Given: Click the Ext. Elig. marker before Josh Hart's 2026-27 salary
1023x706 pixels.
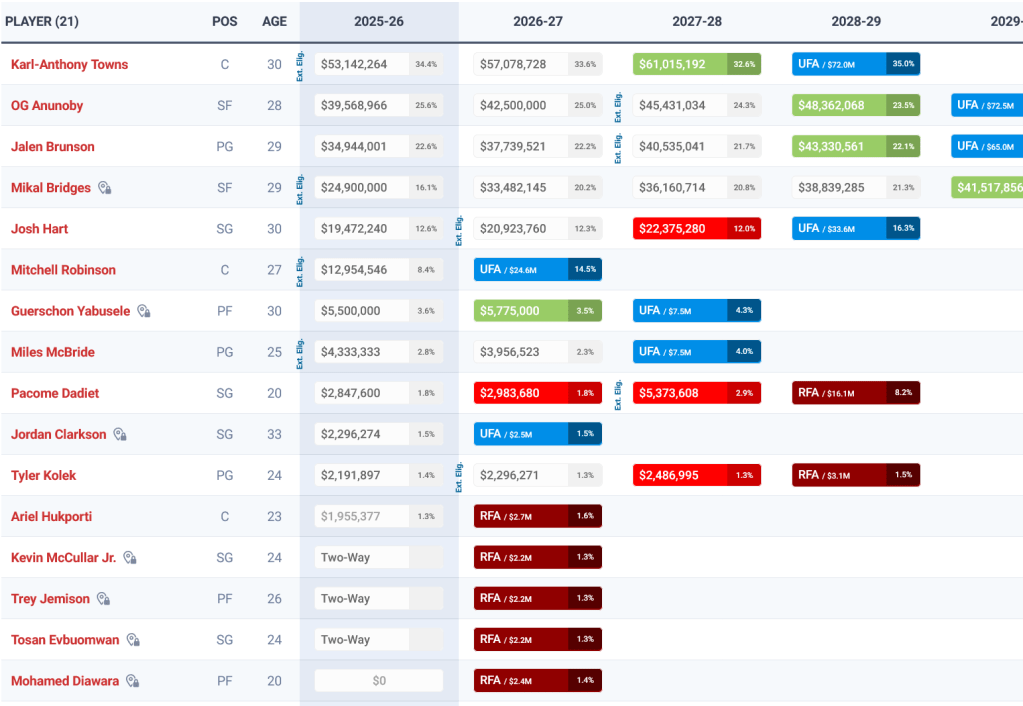Looking at the screenshot, I should tap(460, 229).
